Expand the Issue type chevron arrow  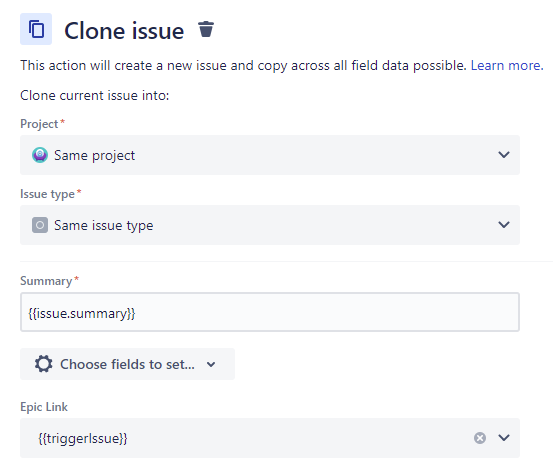coord(504,225)
